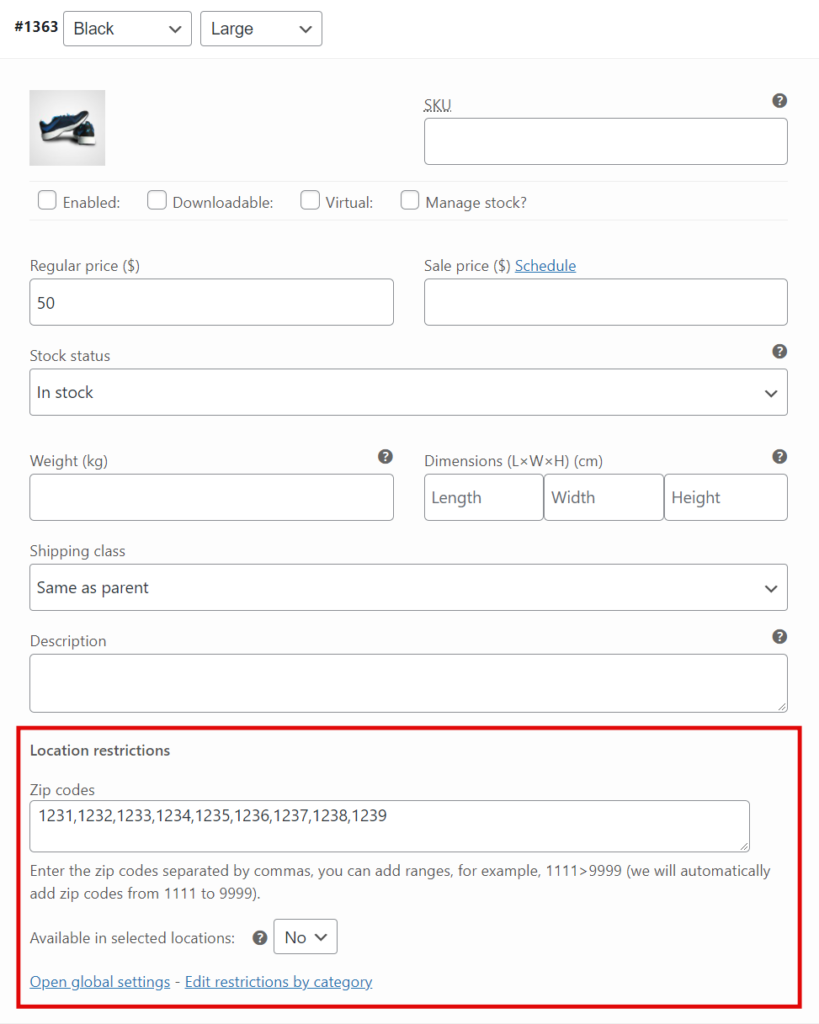This screenshot has width=819, height=1024.
Task: Click the Dimensions help icon
Action: coord(780,456)
